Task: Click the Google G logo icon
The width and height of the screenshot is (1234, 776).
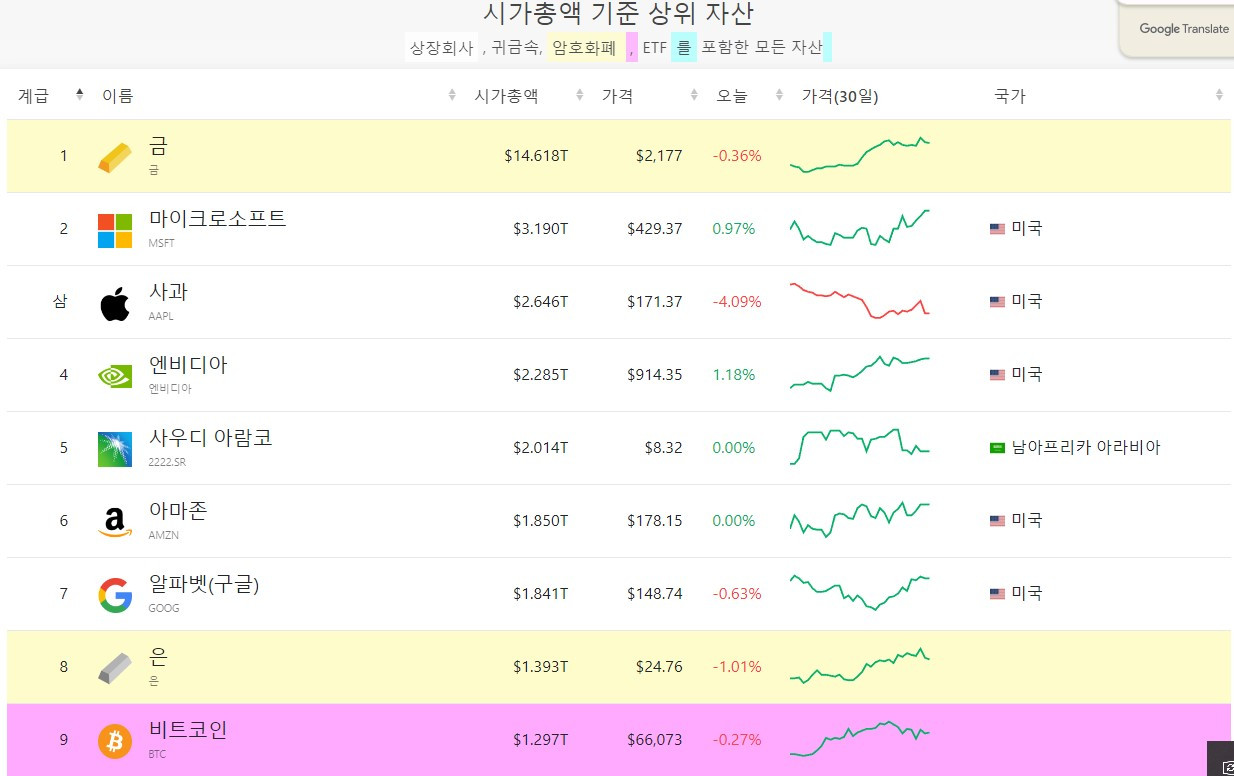Action: (115, 595)
